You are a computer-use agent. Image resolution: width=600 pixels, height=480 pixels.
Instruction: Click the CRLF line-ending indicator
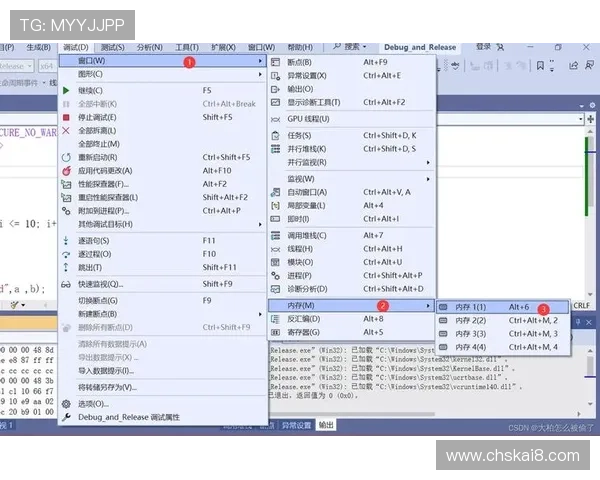coord(582,305)
